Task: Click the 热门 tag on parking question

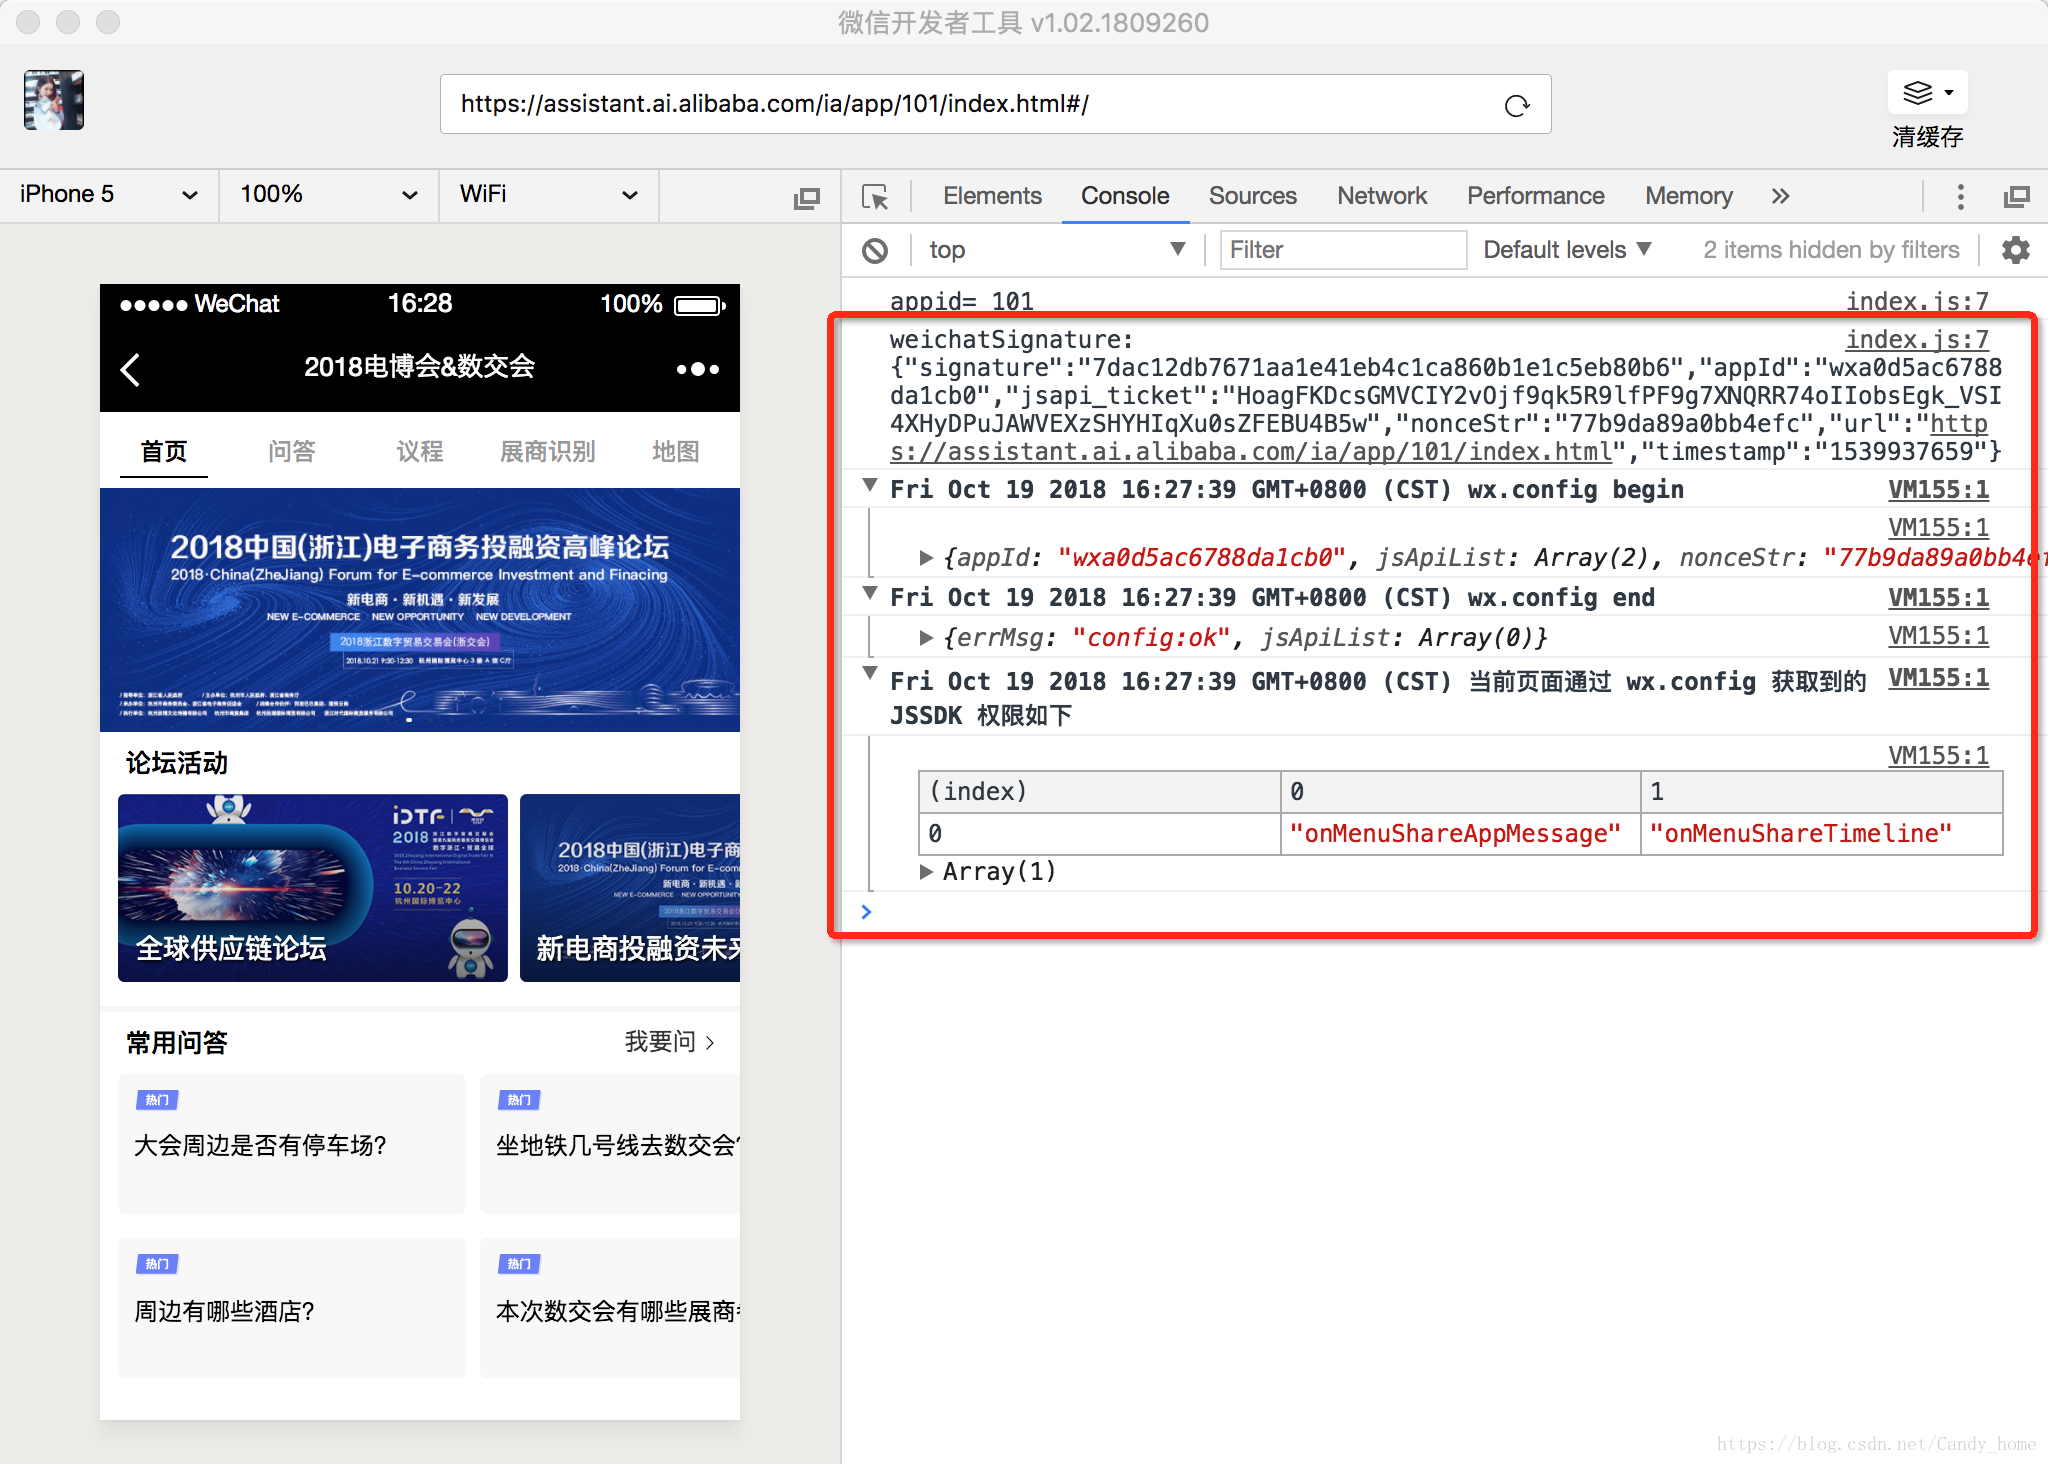Action: tap(157, 1100)
